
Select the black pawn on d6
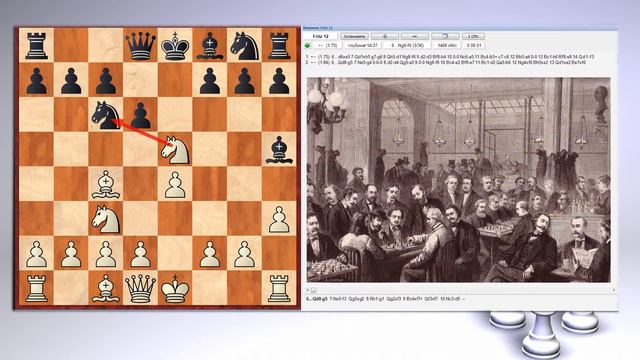pos(140,115)
